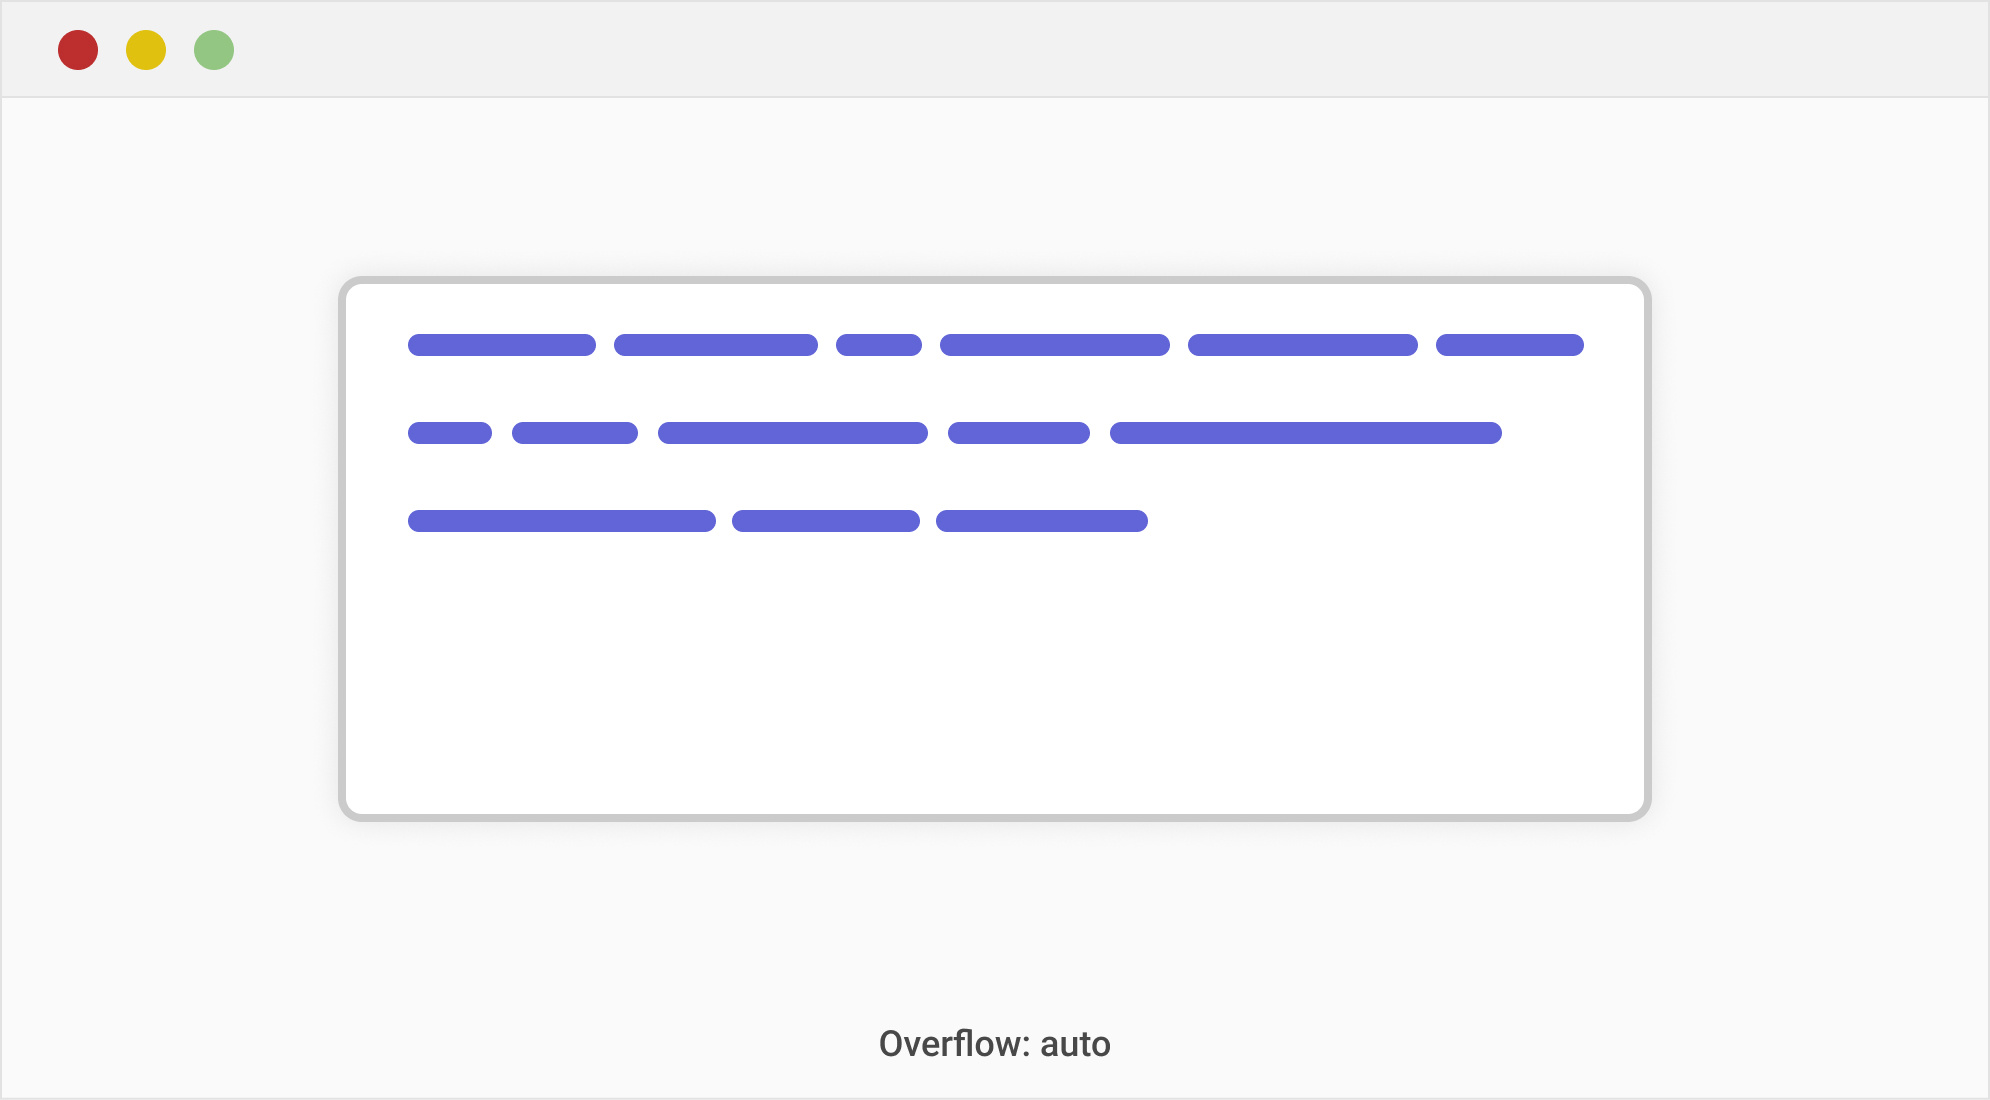
Task: Click the second purple bar in the top row
Action: tap(715, 345)
